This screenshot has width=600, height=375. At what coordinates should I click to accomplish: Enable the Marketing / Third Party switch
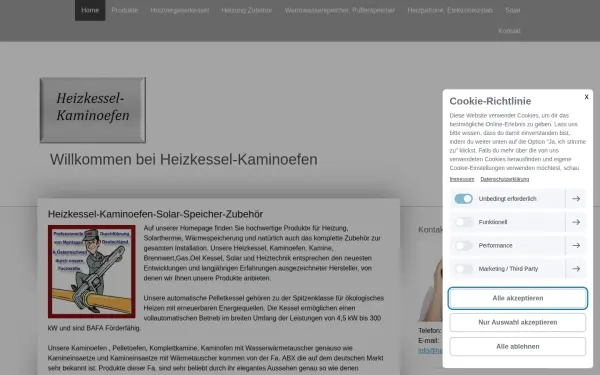(x=463, y=269)
